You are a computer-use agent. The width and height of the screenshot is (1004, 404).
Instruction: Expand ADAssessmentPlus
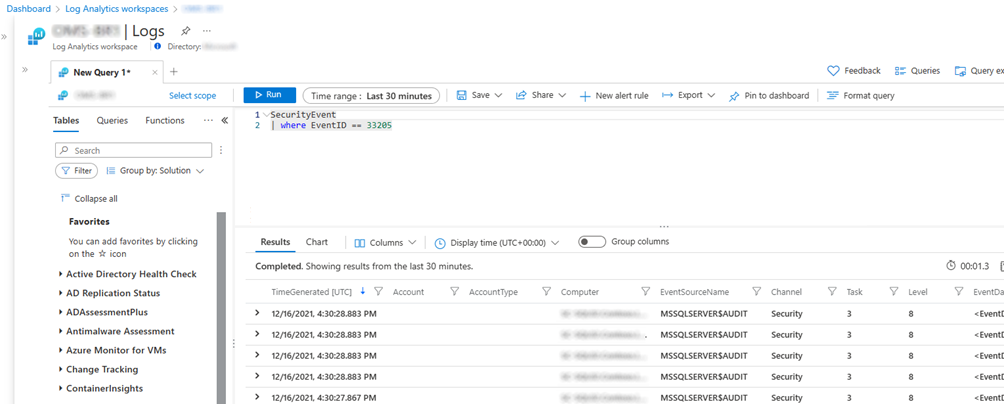[103, 312]
